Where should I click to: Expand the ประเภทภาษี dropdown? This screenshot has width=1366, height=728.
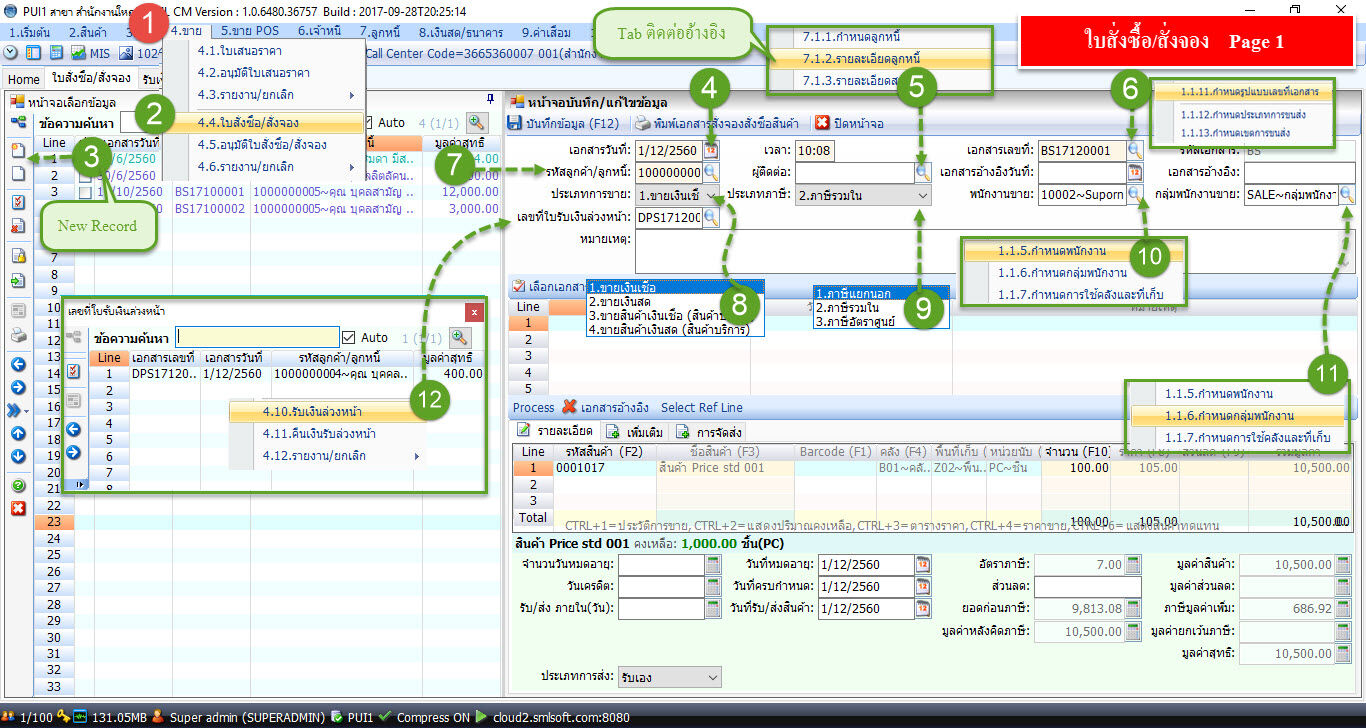(921, 195)
